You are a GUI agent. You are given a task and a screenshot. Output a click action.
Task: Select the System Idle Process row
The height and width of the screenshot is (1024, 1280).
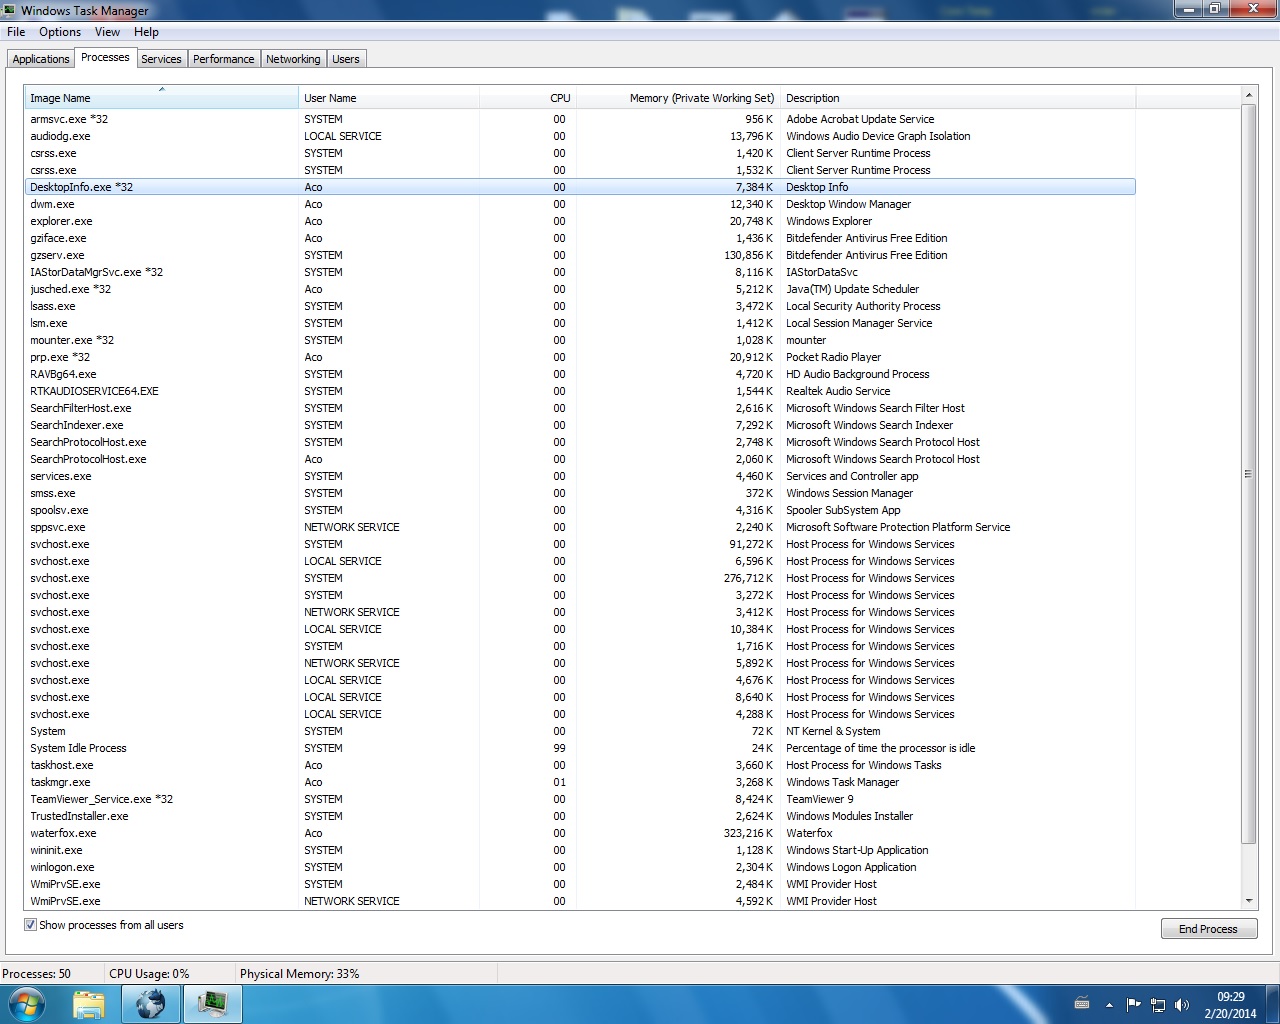(580, 748)
